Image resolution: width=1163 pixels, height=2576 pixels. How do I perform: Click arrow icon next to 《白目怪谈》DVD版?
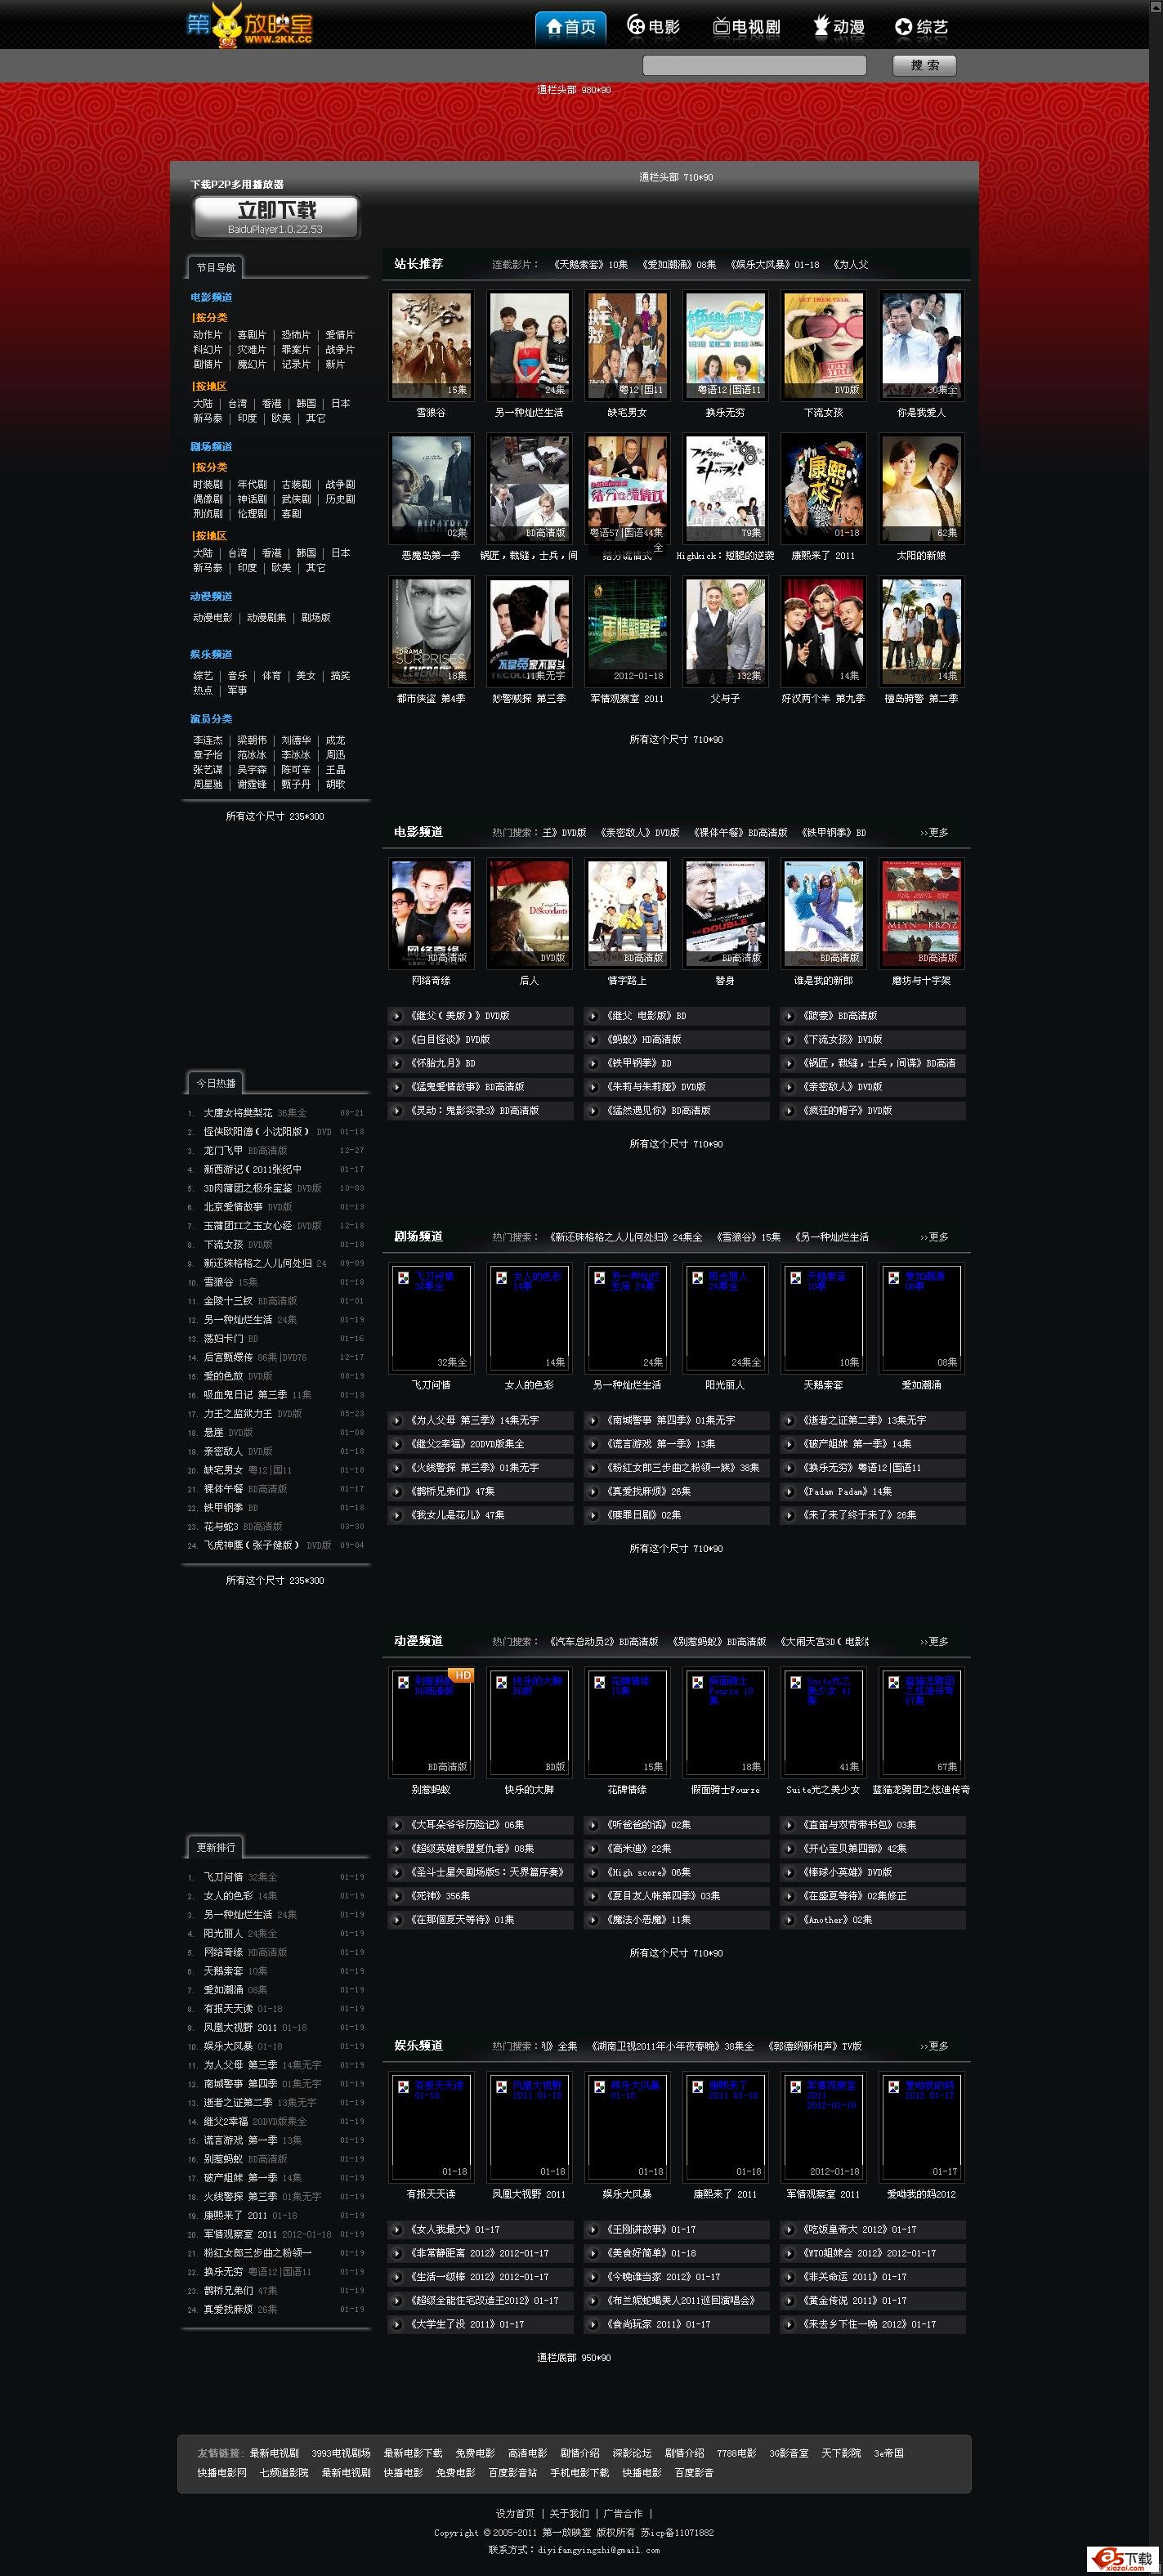398,1040
